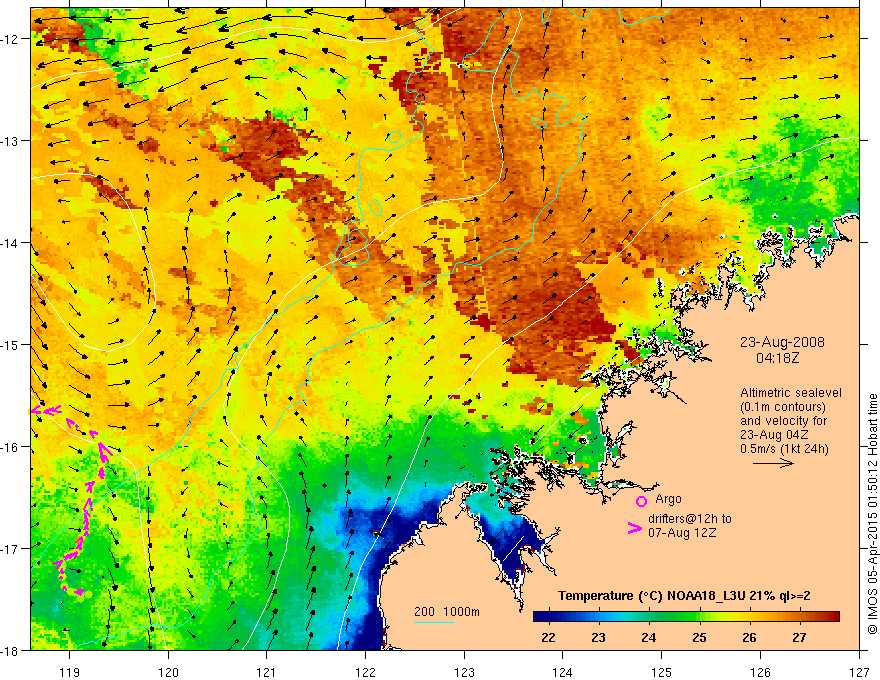Click the latitude axis label -13

click(12, 141)
